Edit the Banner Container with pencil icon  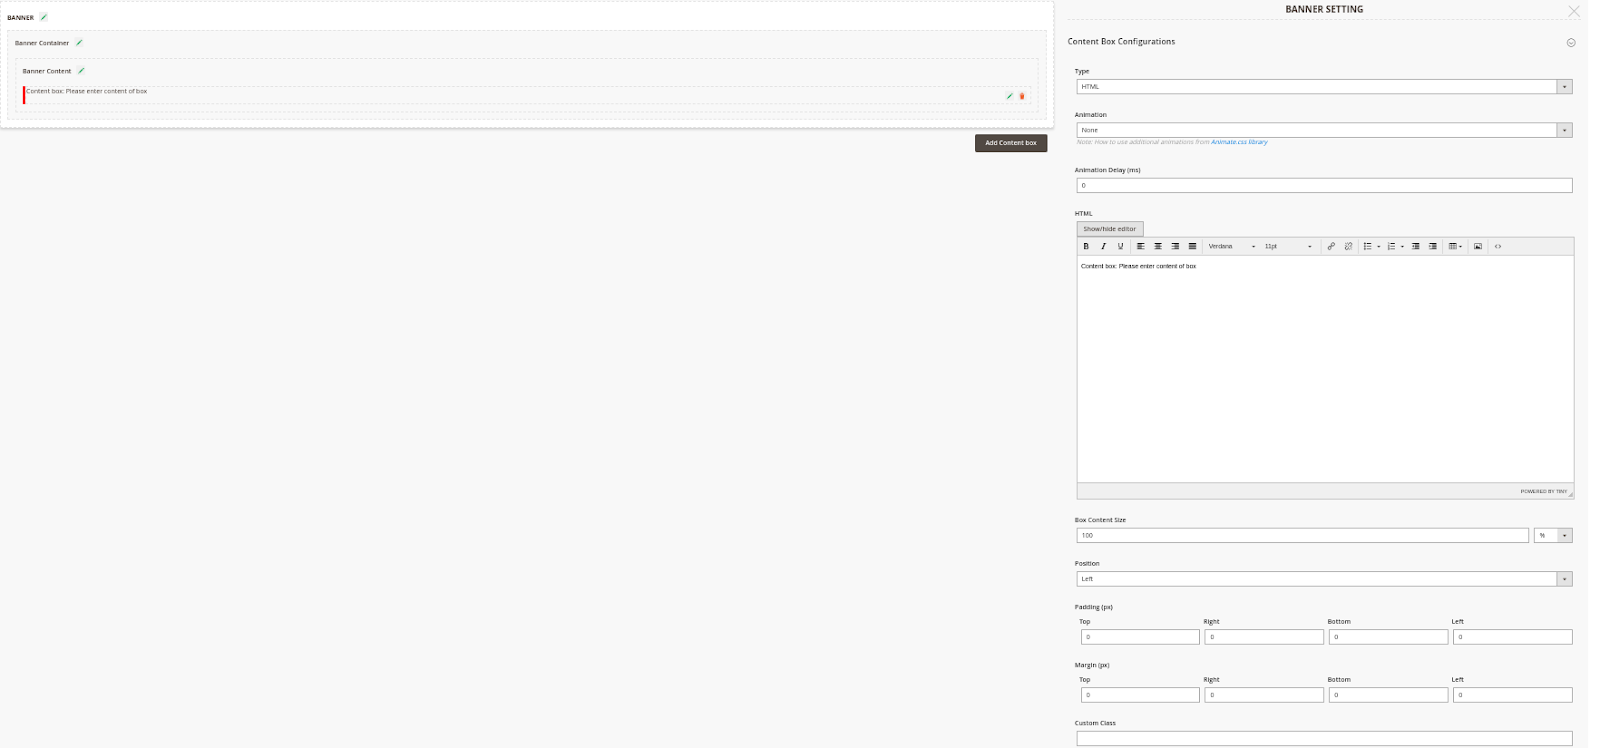coord(79,43)
